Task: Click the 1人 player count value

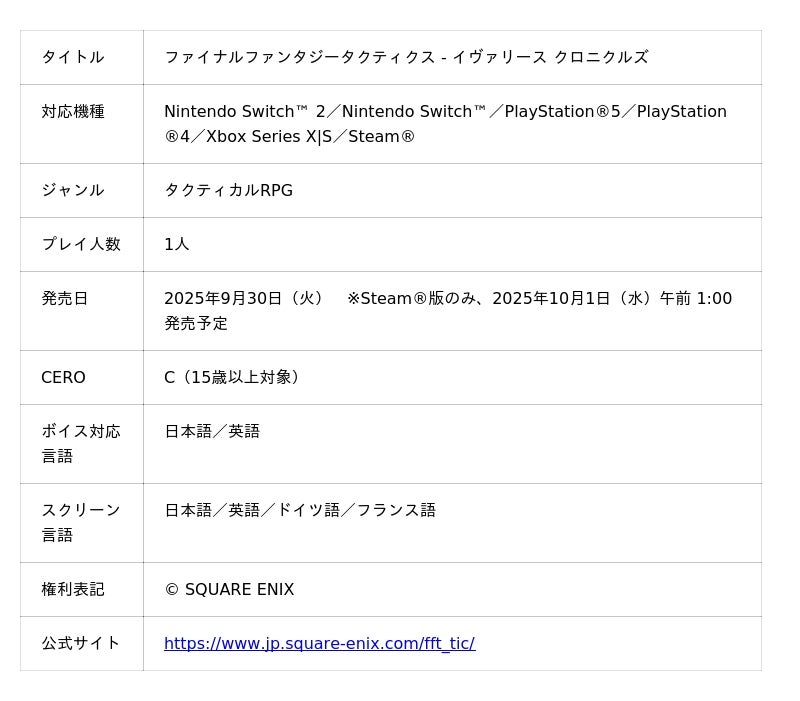Action: point(176,244)
